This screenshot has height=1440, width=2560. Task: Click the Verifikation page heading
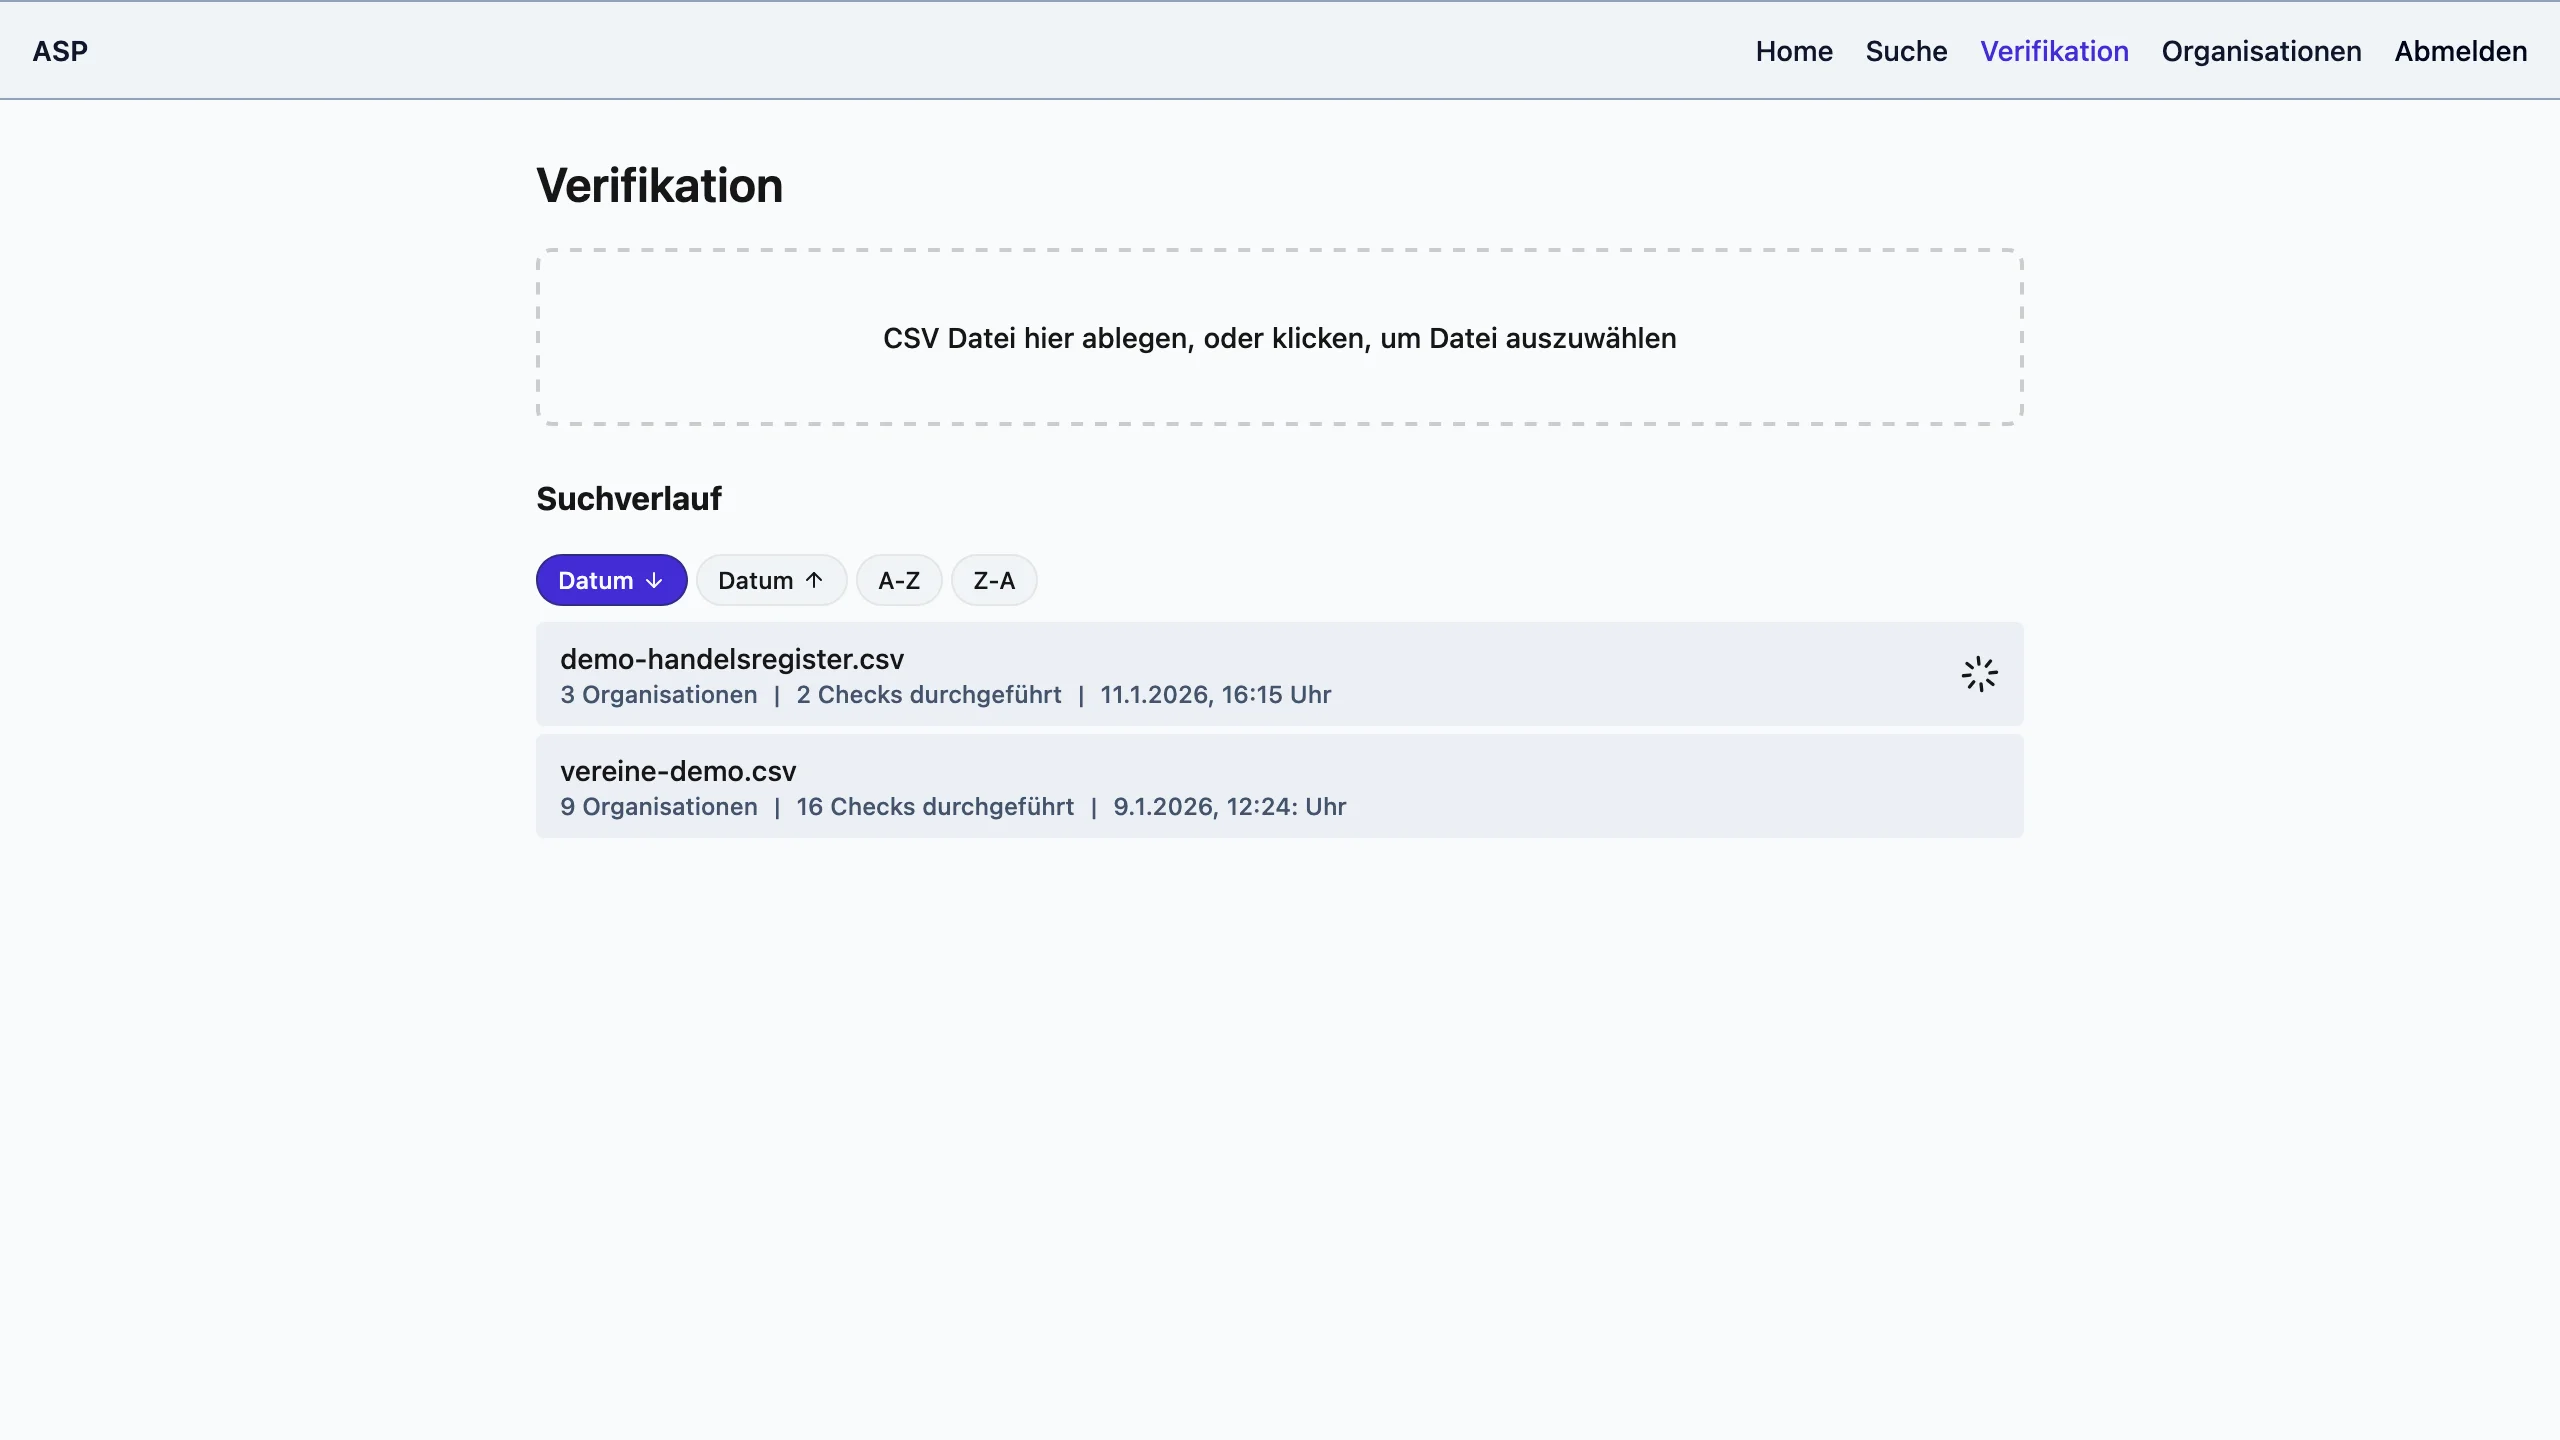coord(659,186)
